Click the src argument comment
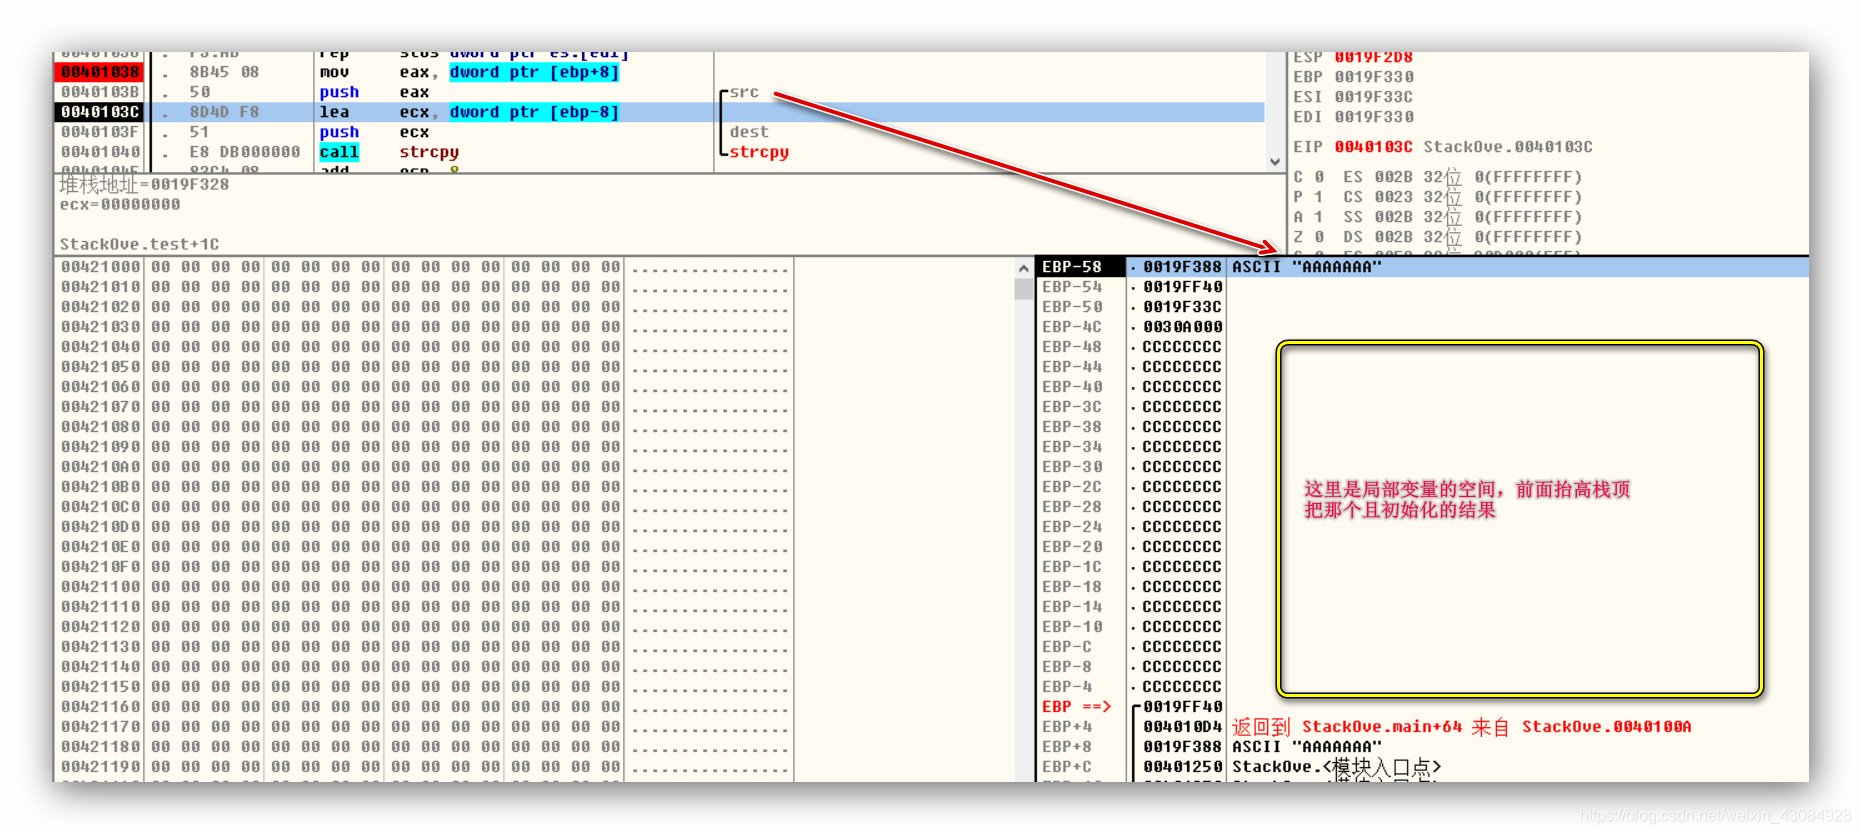1861x834 pixels. click(x=744, y=92)
